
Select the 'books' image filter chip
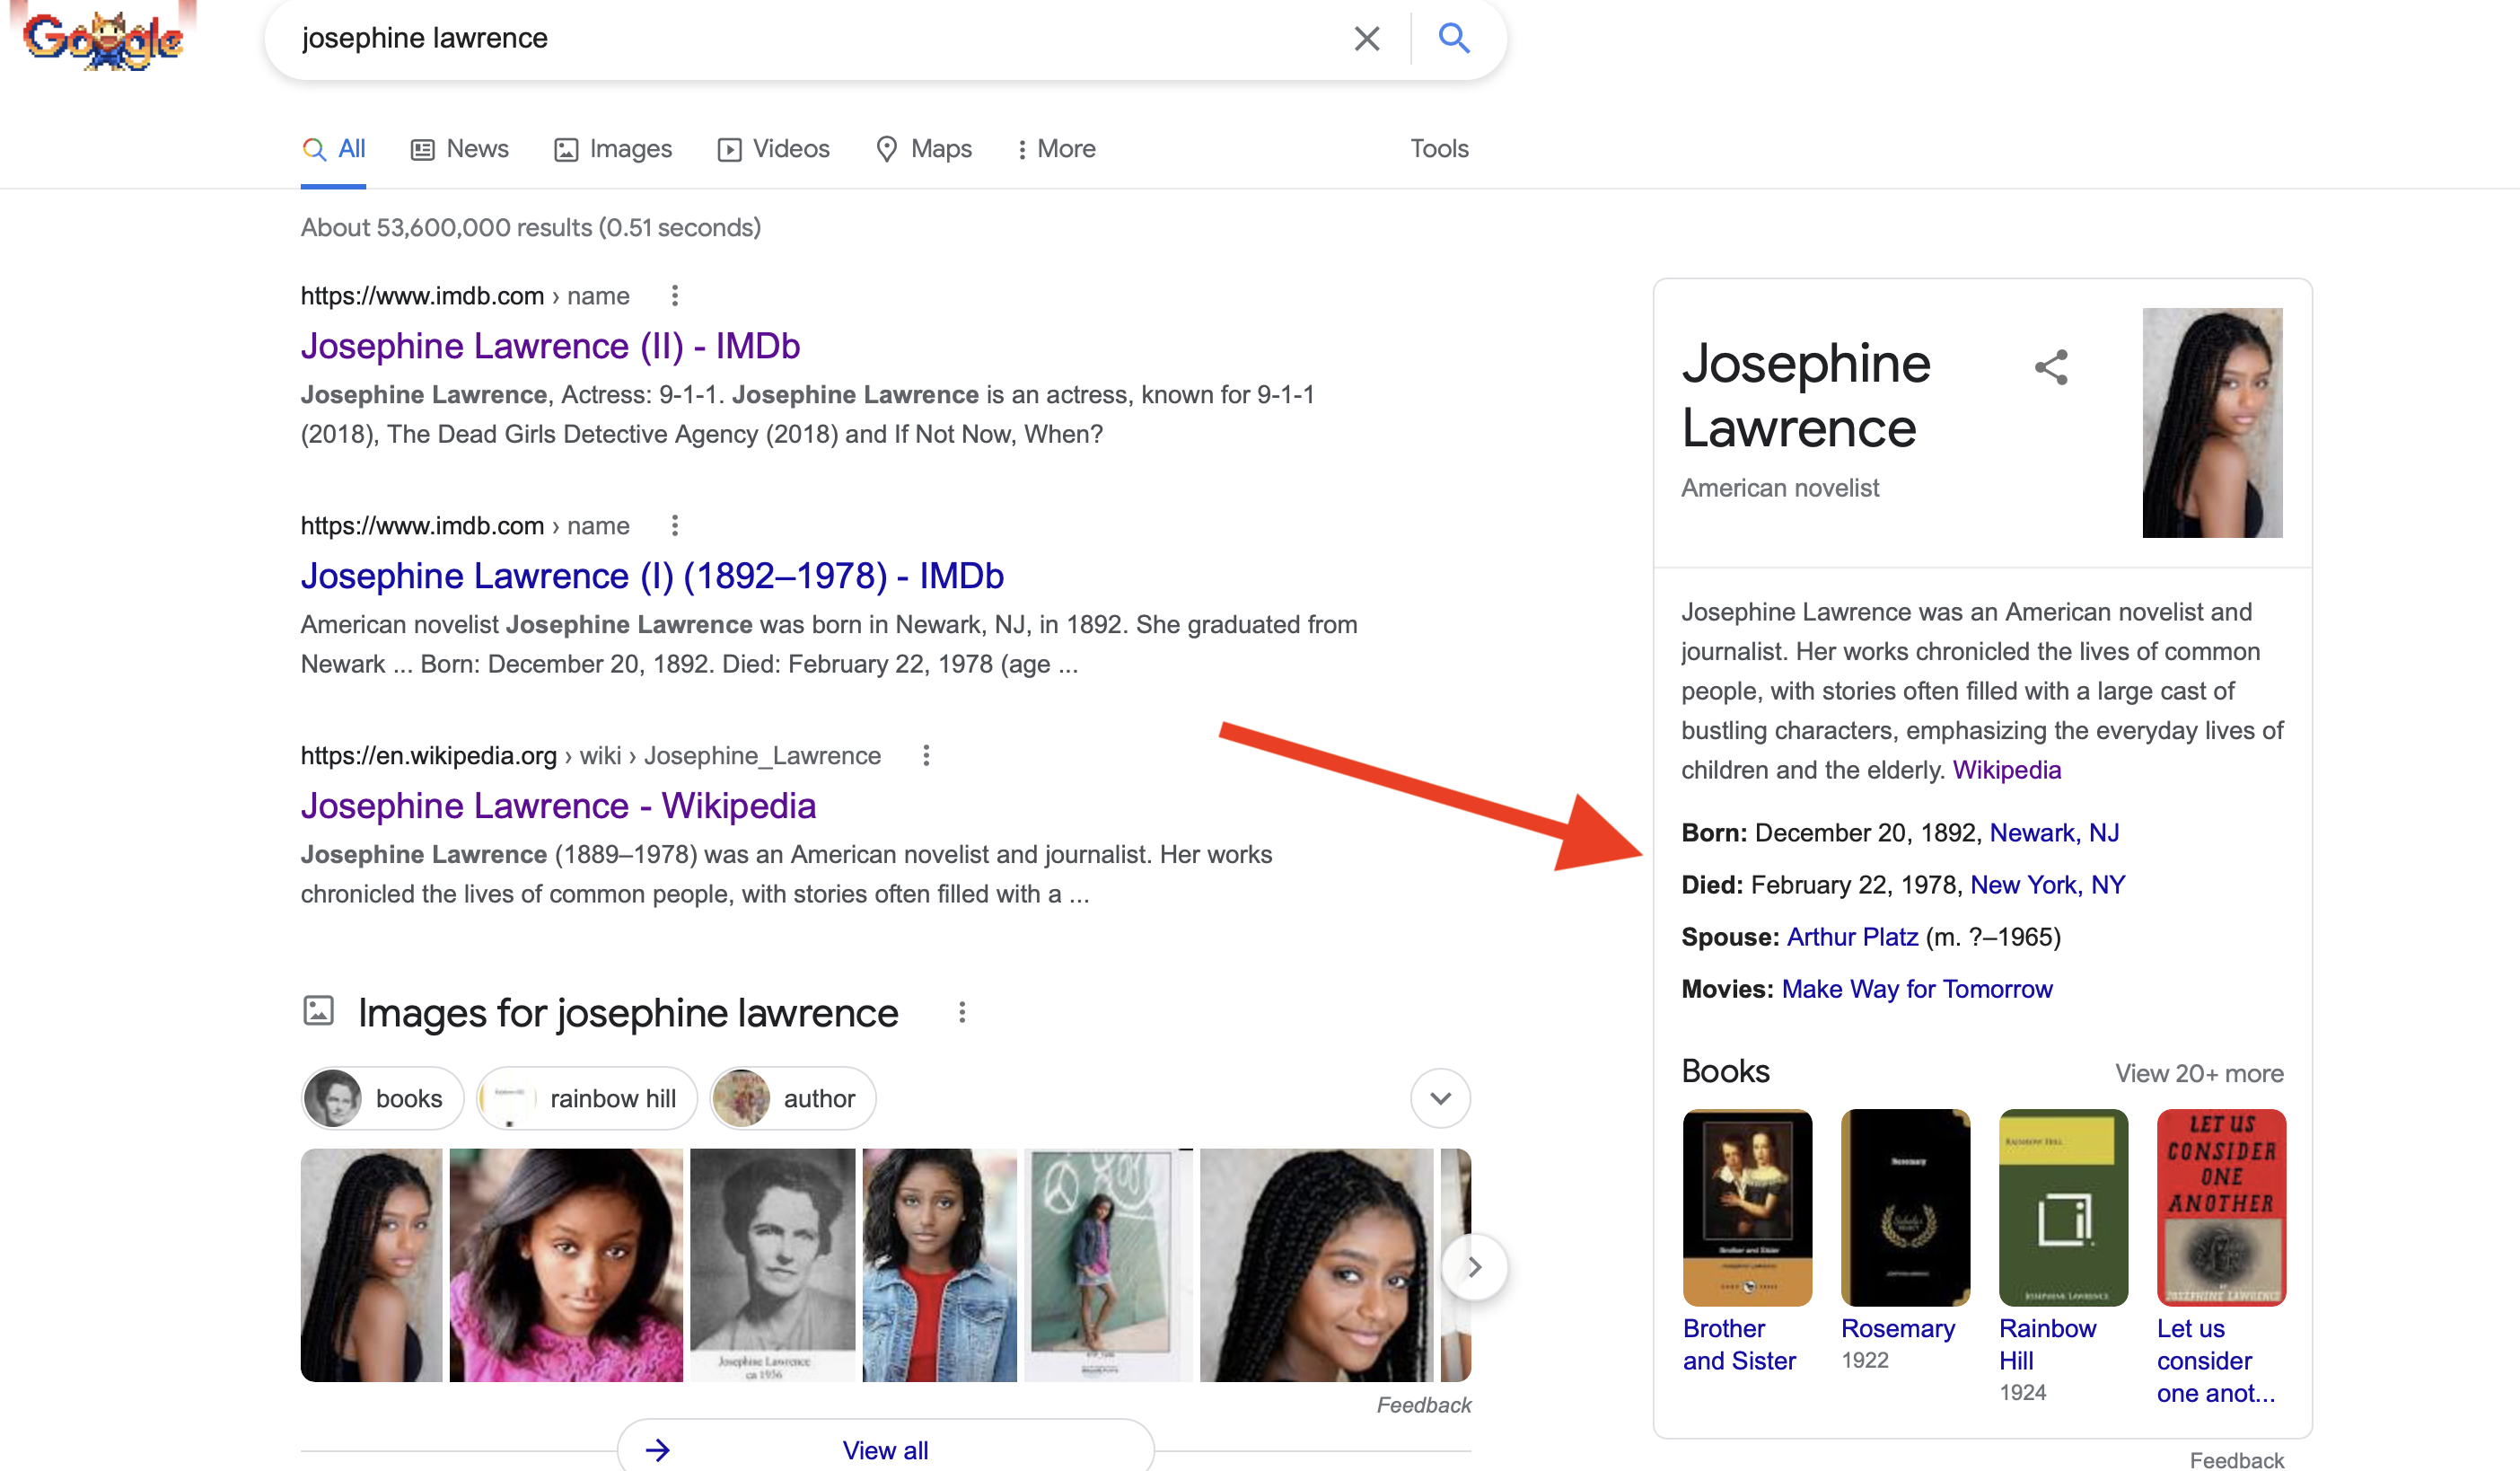click(x=383, y=1098)
